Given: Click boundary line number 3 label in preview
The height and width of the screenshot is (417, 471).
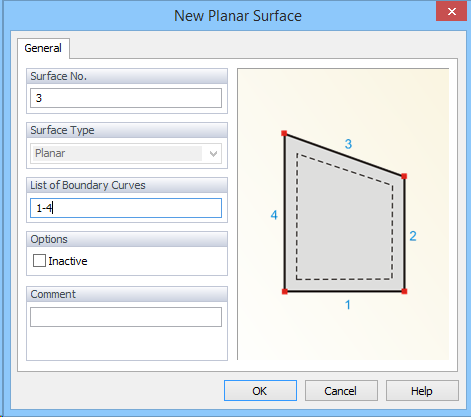Looking at the screenshot, I should pyautogui.click(x=348, y=144).
